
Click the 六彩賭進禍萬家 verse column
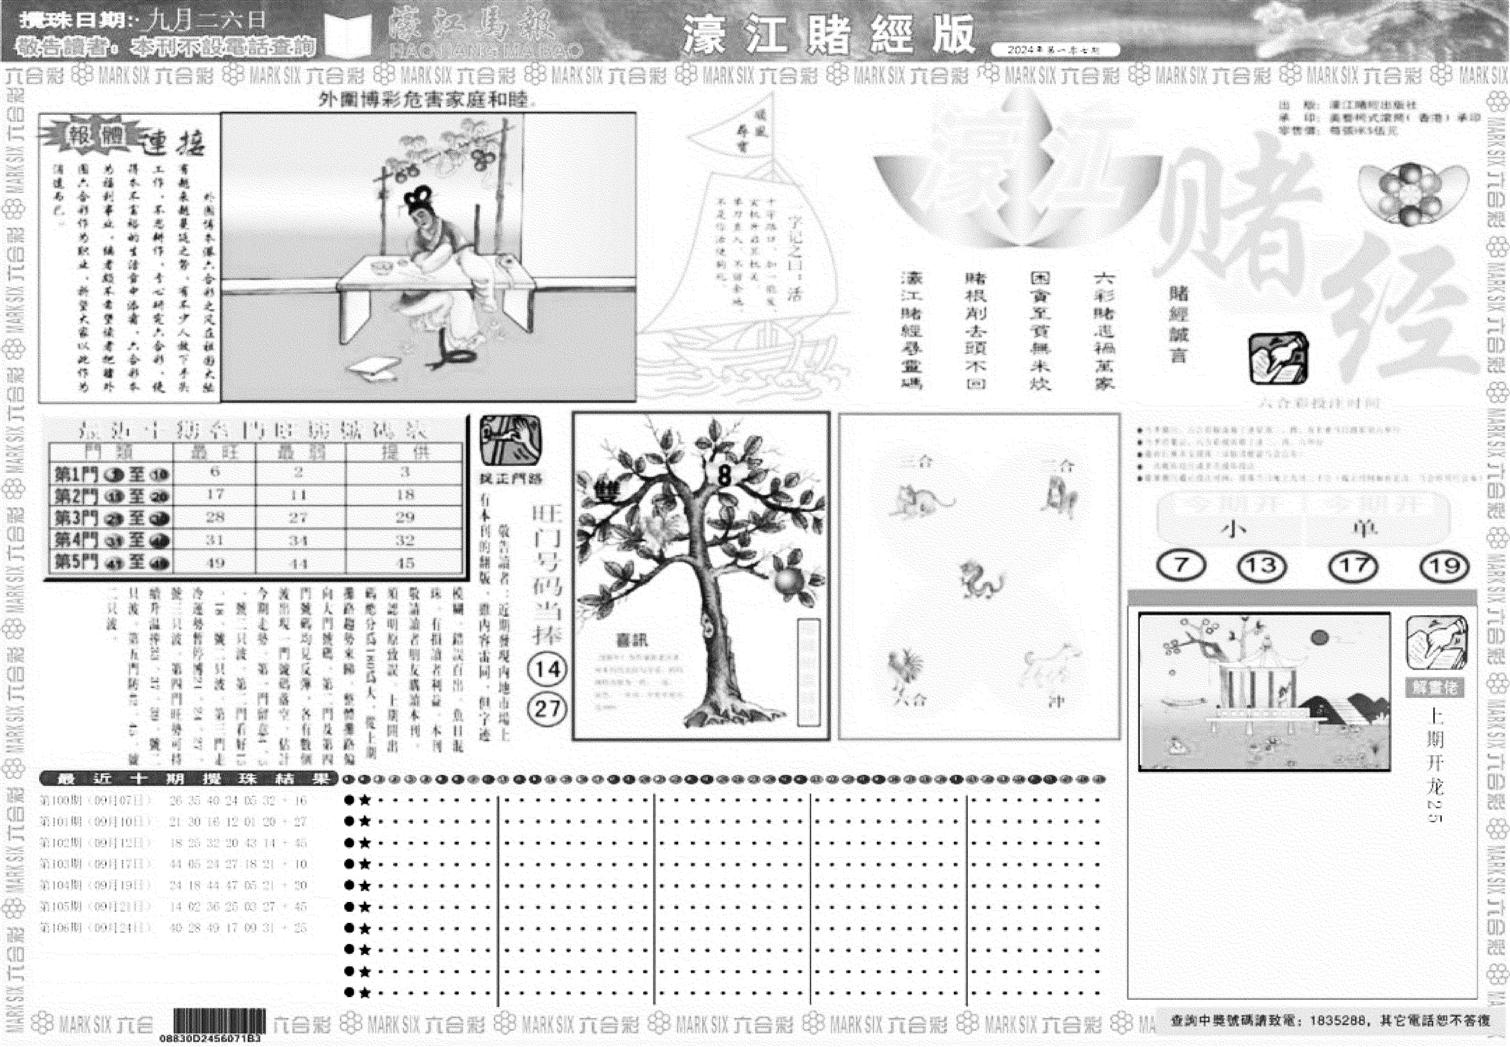point(1104,330)
